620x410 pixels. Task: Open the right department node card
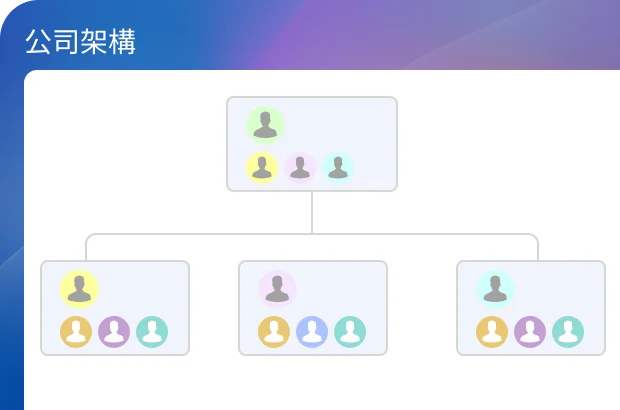tap(531, 308)
